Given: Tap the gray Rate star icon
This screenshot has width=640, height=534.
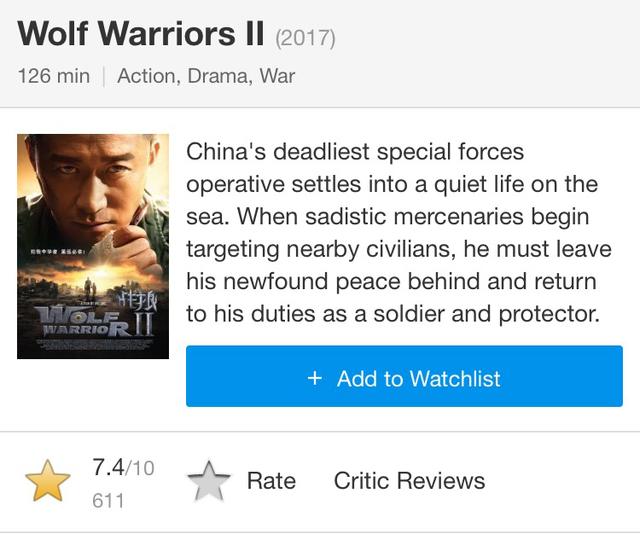Looking at the screenshot, I should coord(209,481).
